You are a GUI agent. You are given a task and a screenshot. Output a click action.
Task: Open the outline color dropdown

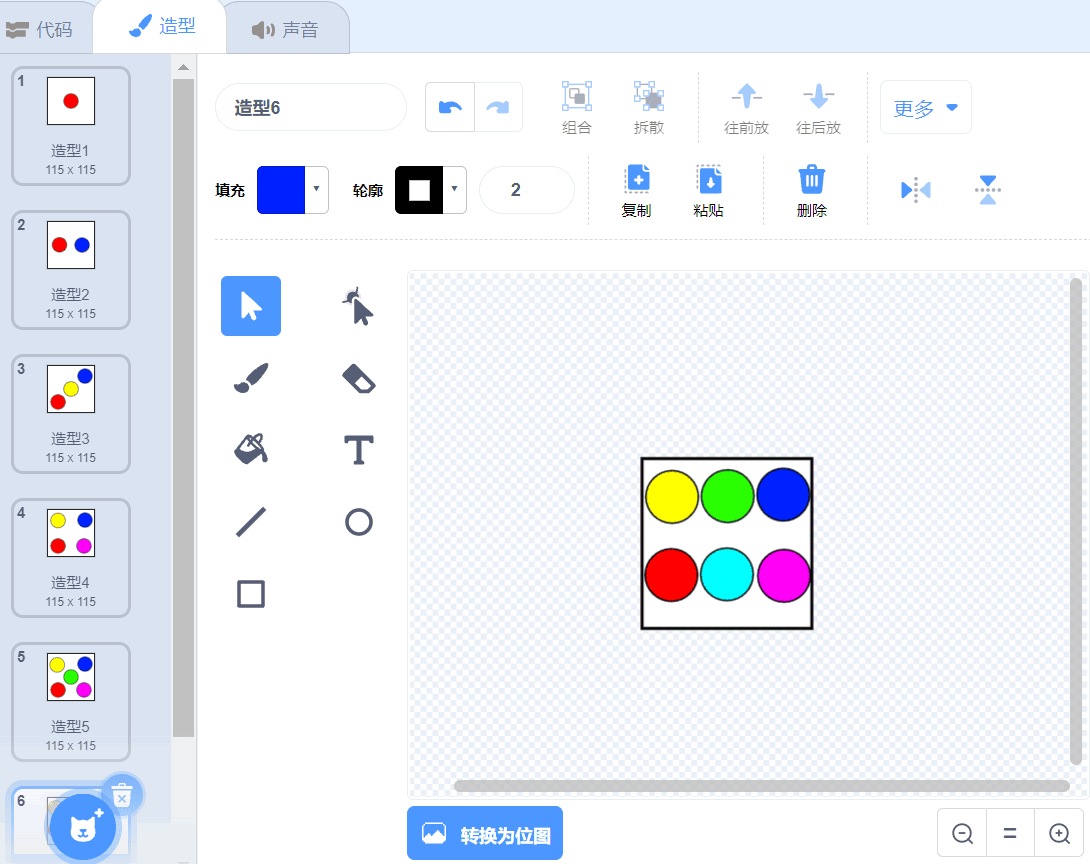click(x=455, y=189)
